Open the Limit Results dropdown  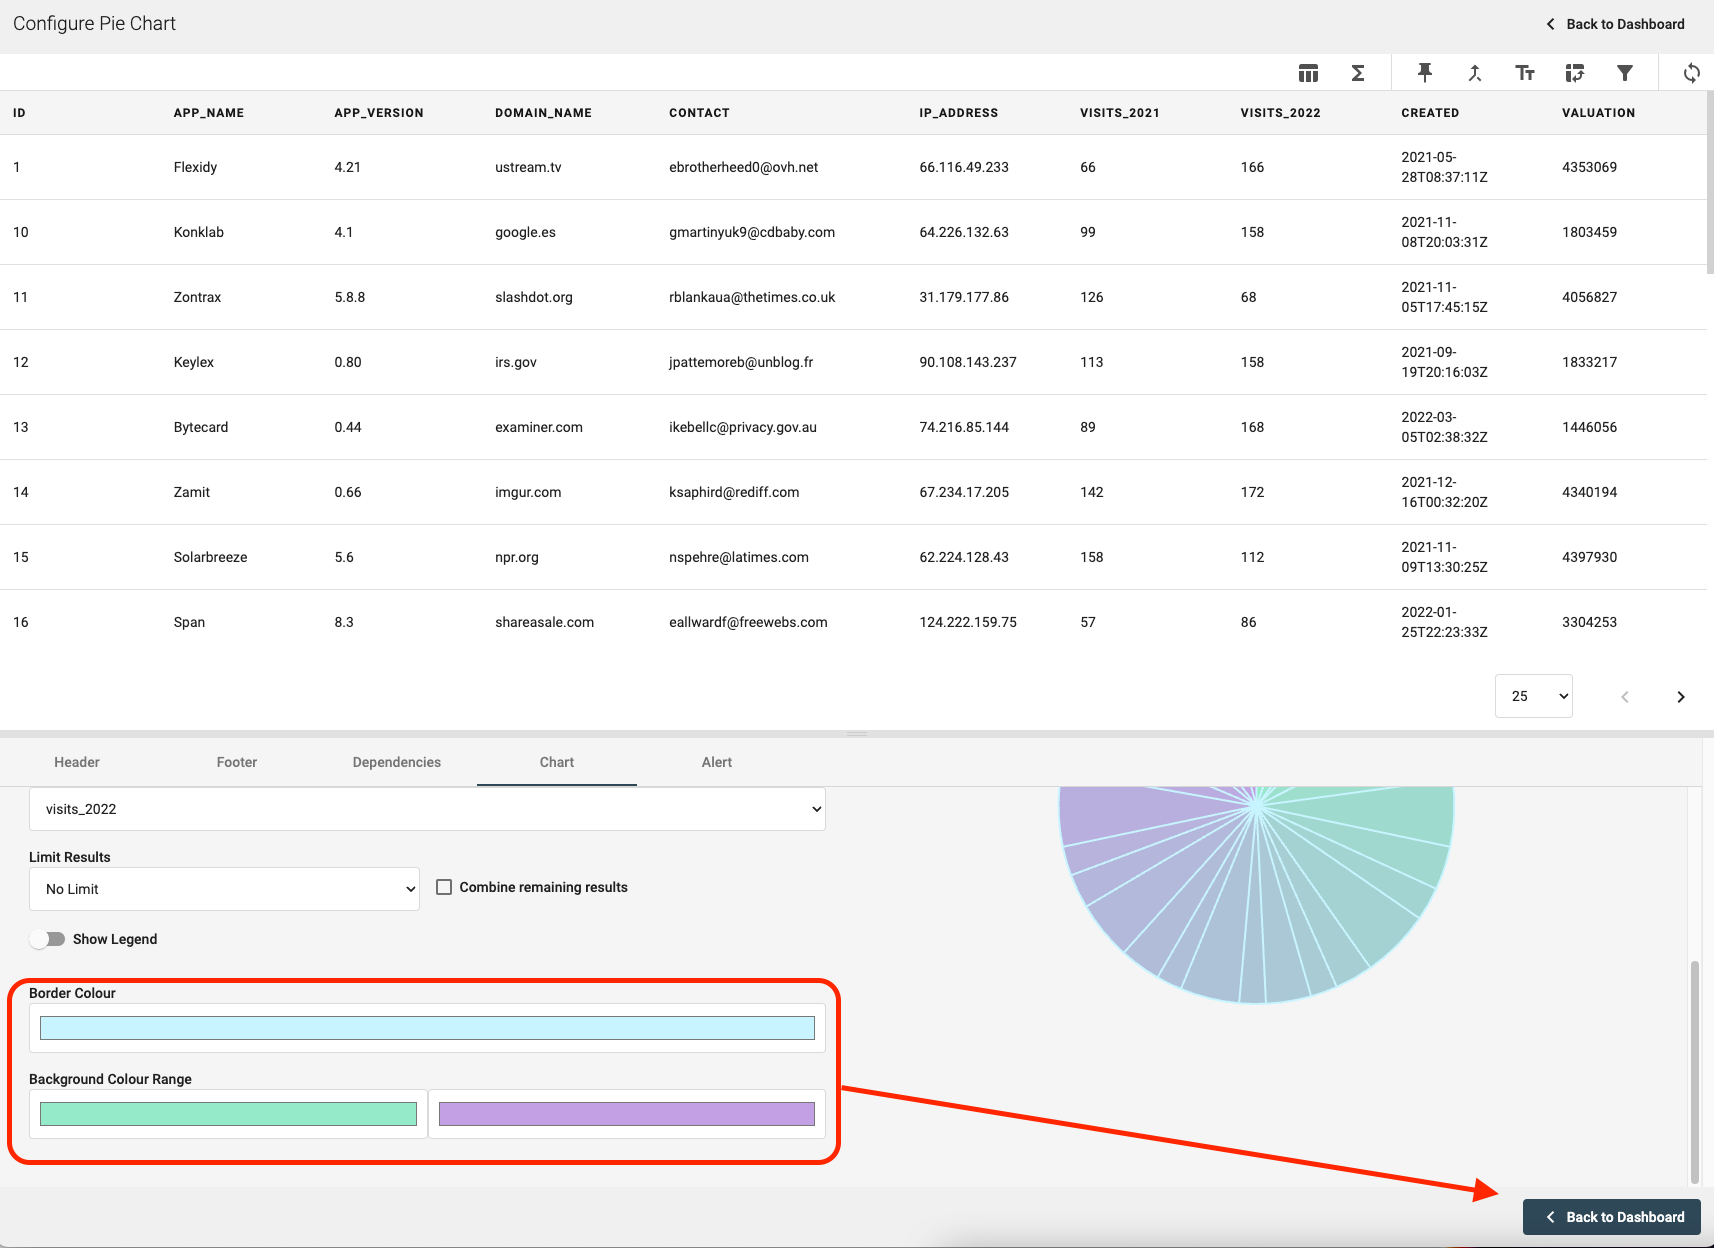(x=225, y=889)
